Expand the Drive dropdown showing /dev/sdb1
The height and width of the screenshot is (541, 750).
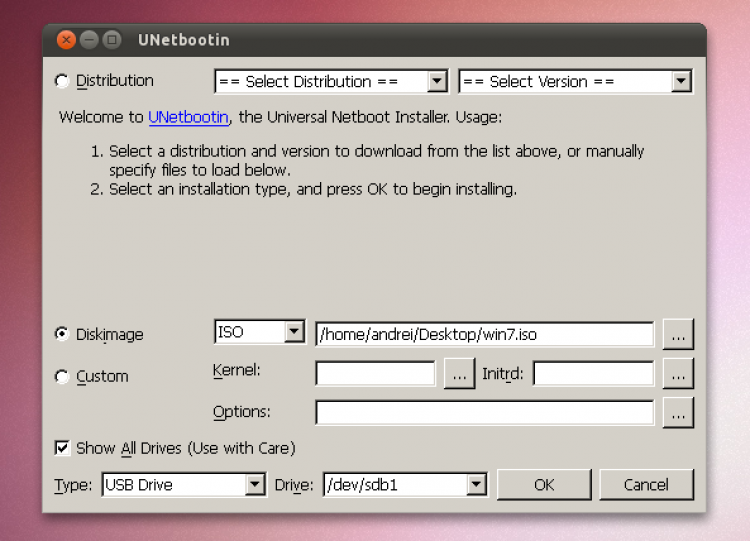[x=404, y=485]
